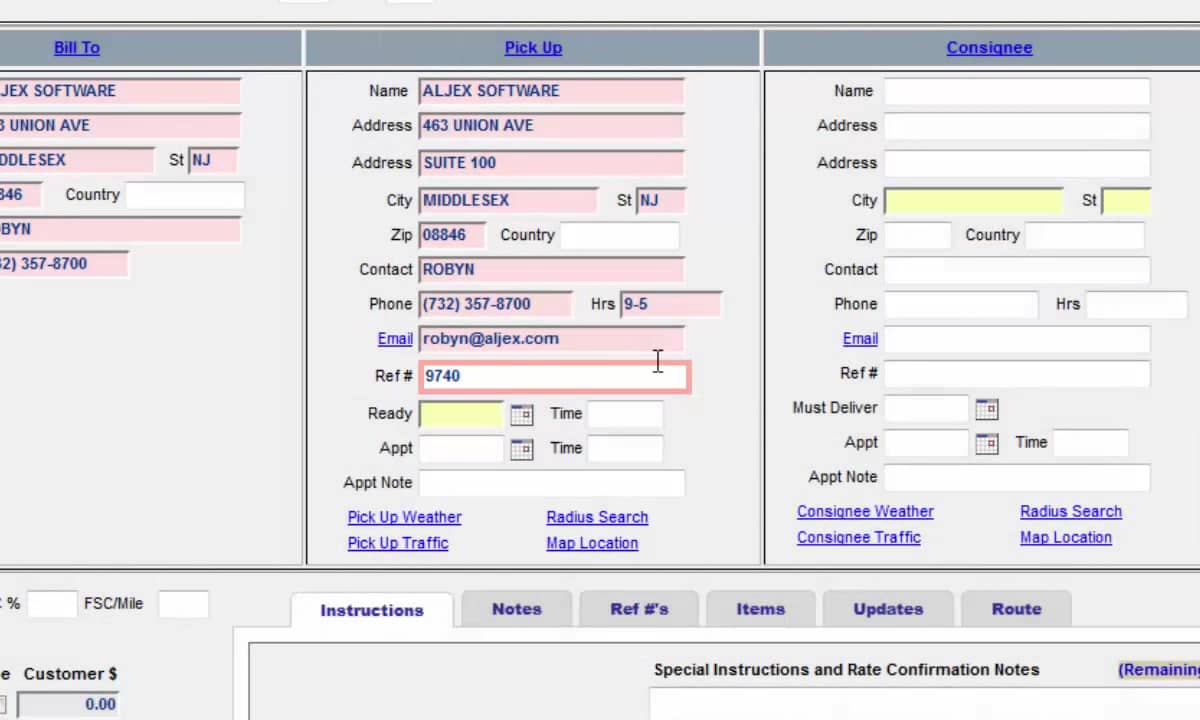Click the Pick Up Email link
Image resolution: width=1200 pixels, height=720 pixels.
pos(395,339)
